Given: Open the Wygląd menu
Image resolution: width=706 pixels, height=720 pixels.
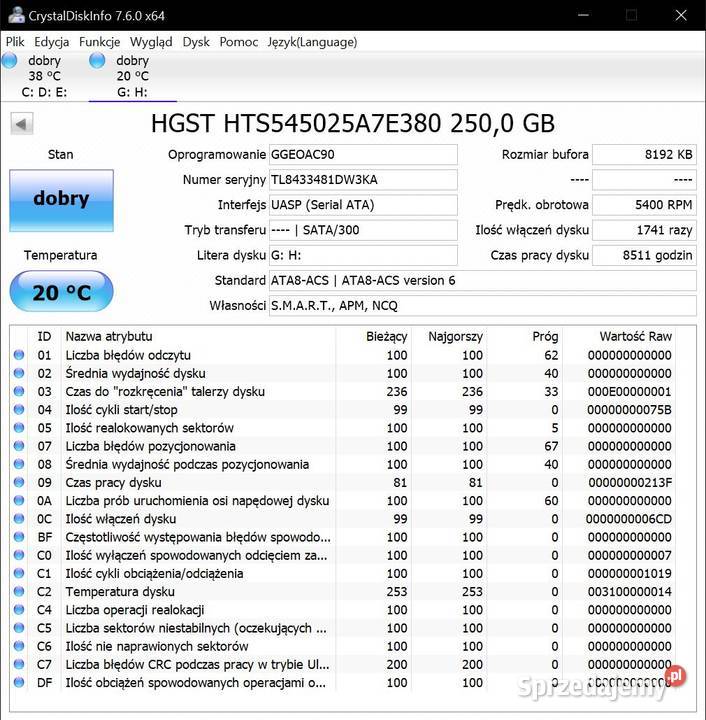Looking at the screenshot, I should pyautogui.click(x=151, y=42).
